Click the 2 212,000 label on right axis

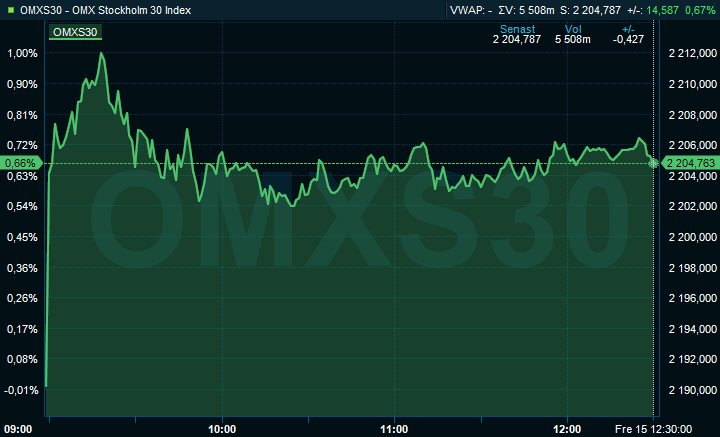click(x=692, y=53)
